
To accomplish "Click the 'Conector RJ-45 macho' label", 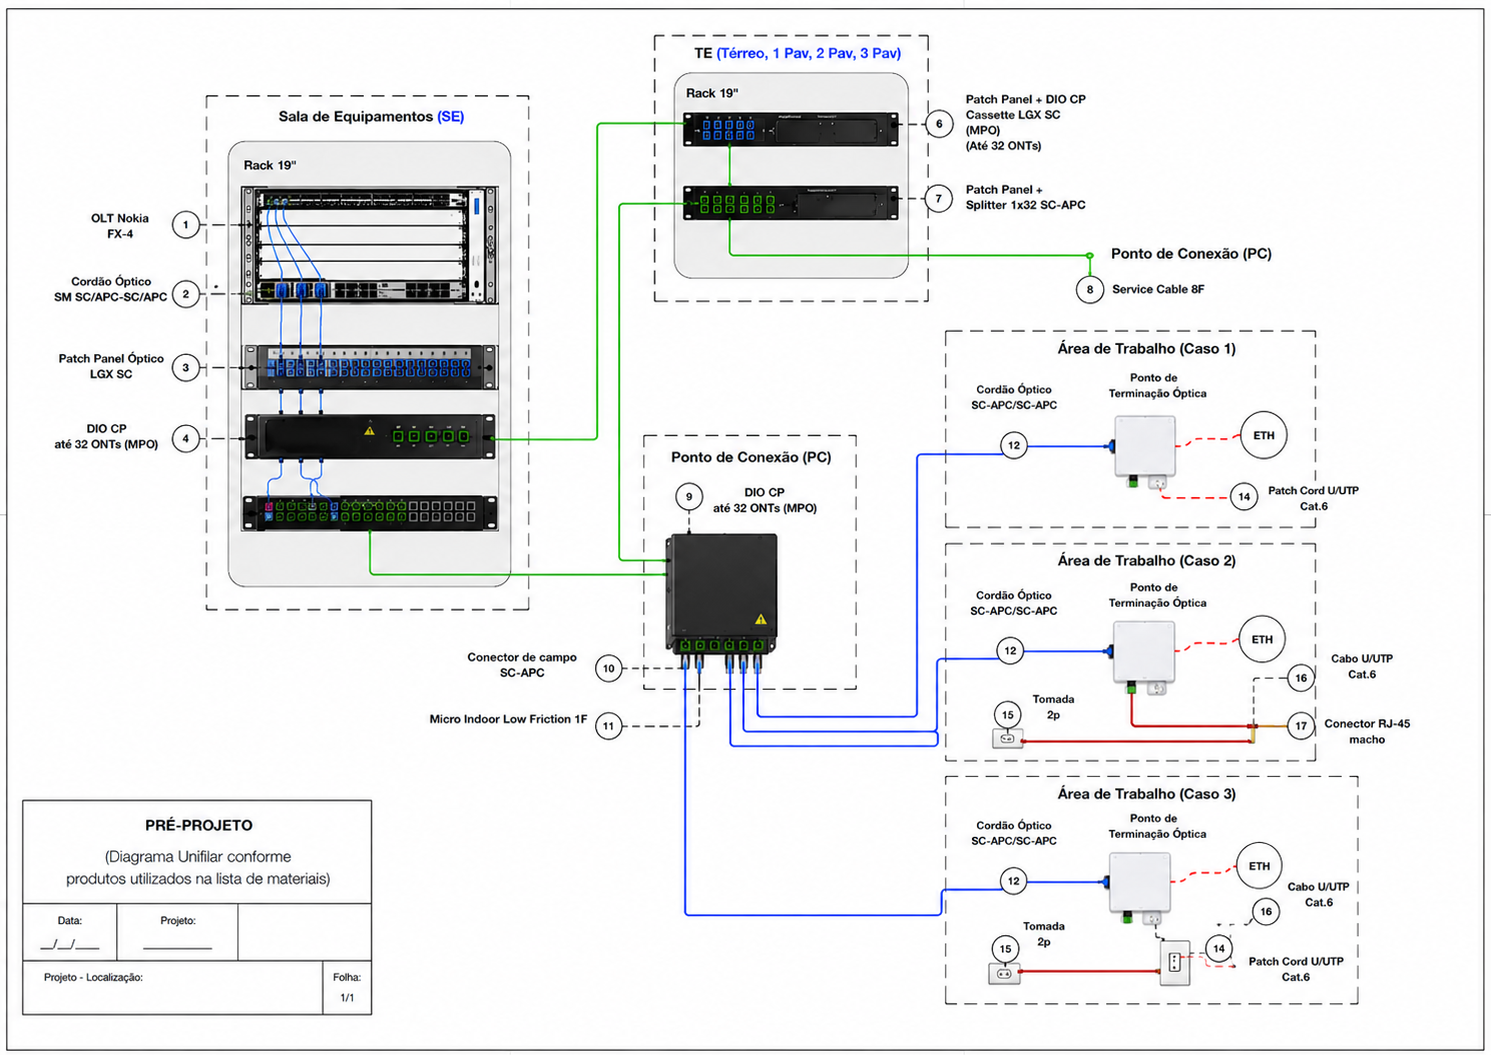I will pyautogui.click(x=1367, y=731).
